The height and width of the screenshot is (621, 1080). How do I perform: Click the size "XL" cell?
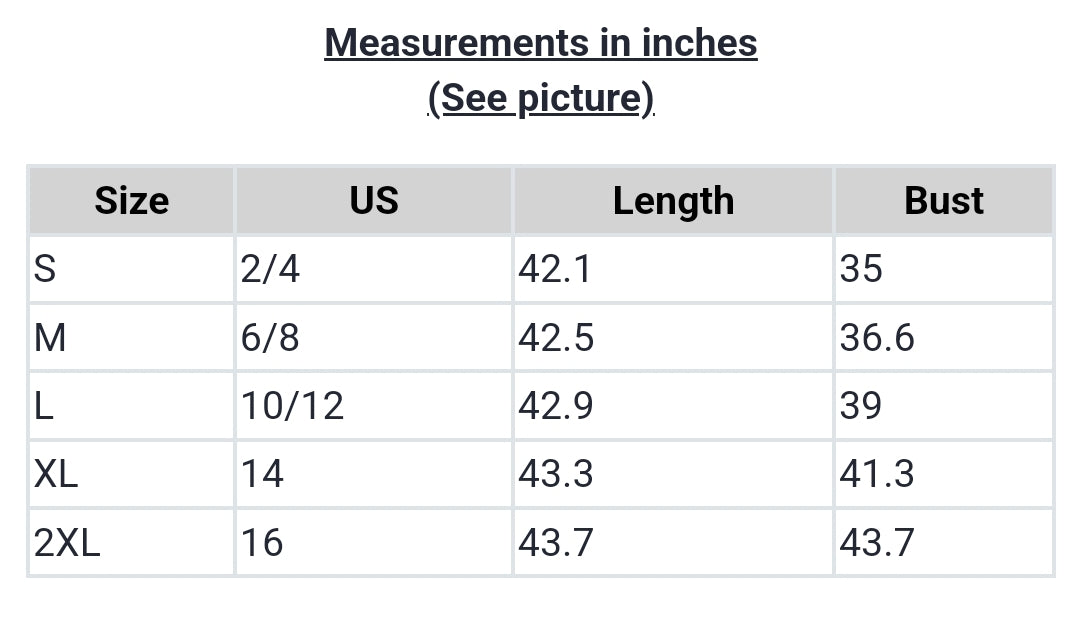click(56, 474)
